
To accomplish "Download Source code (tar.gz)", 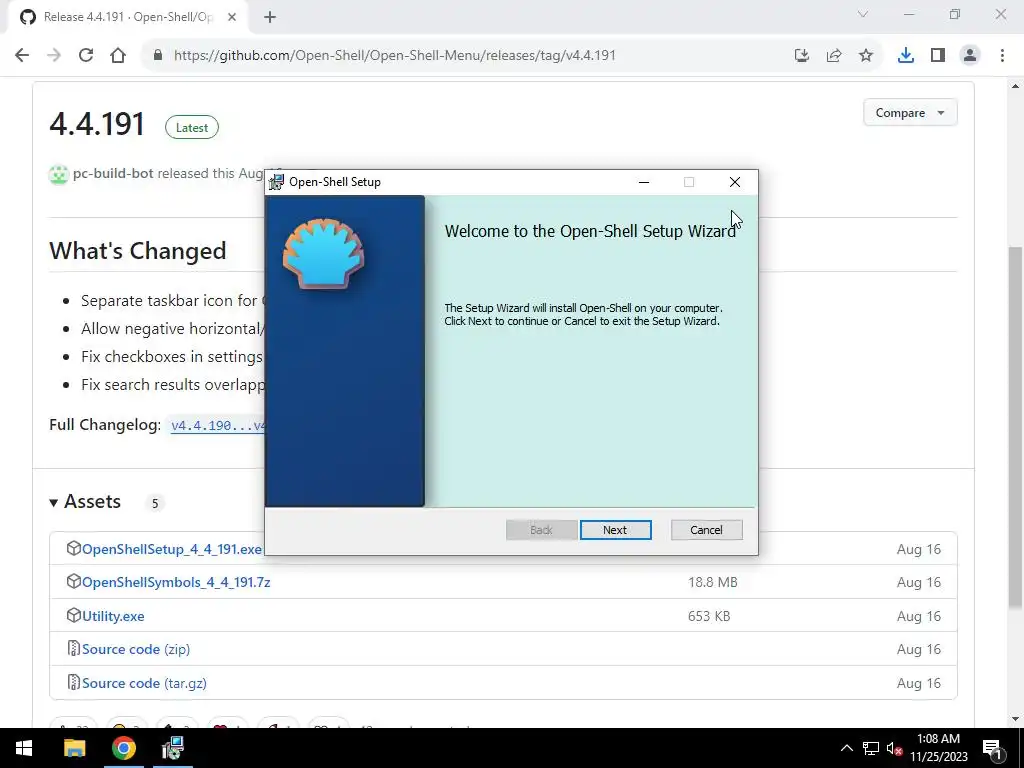I will (144, 683).
